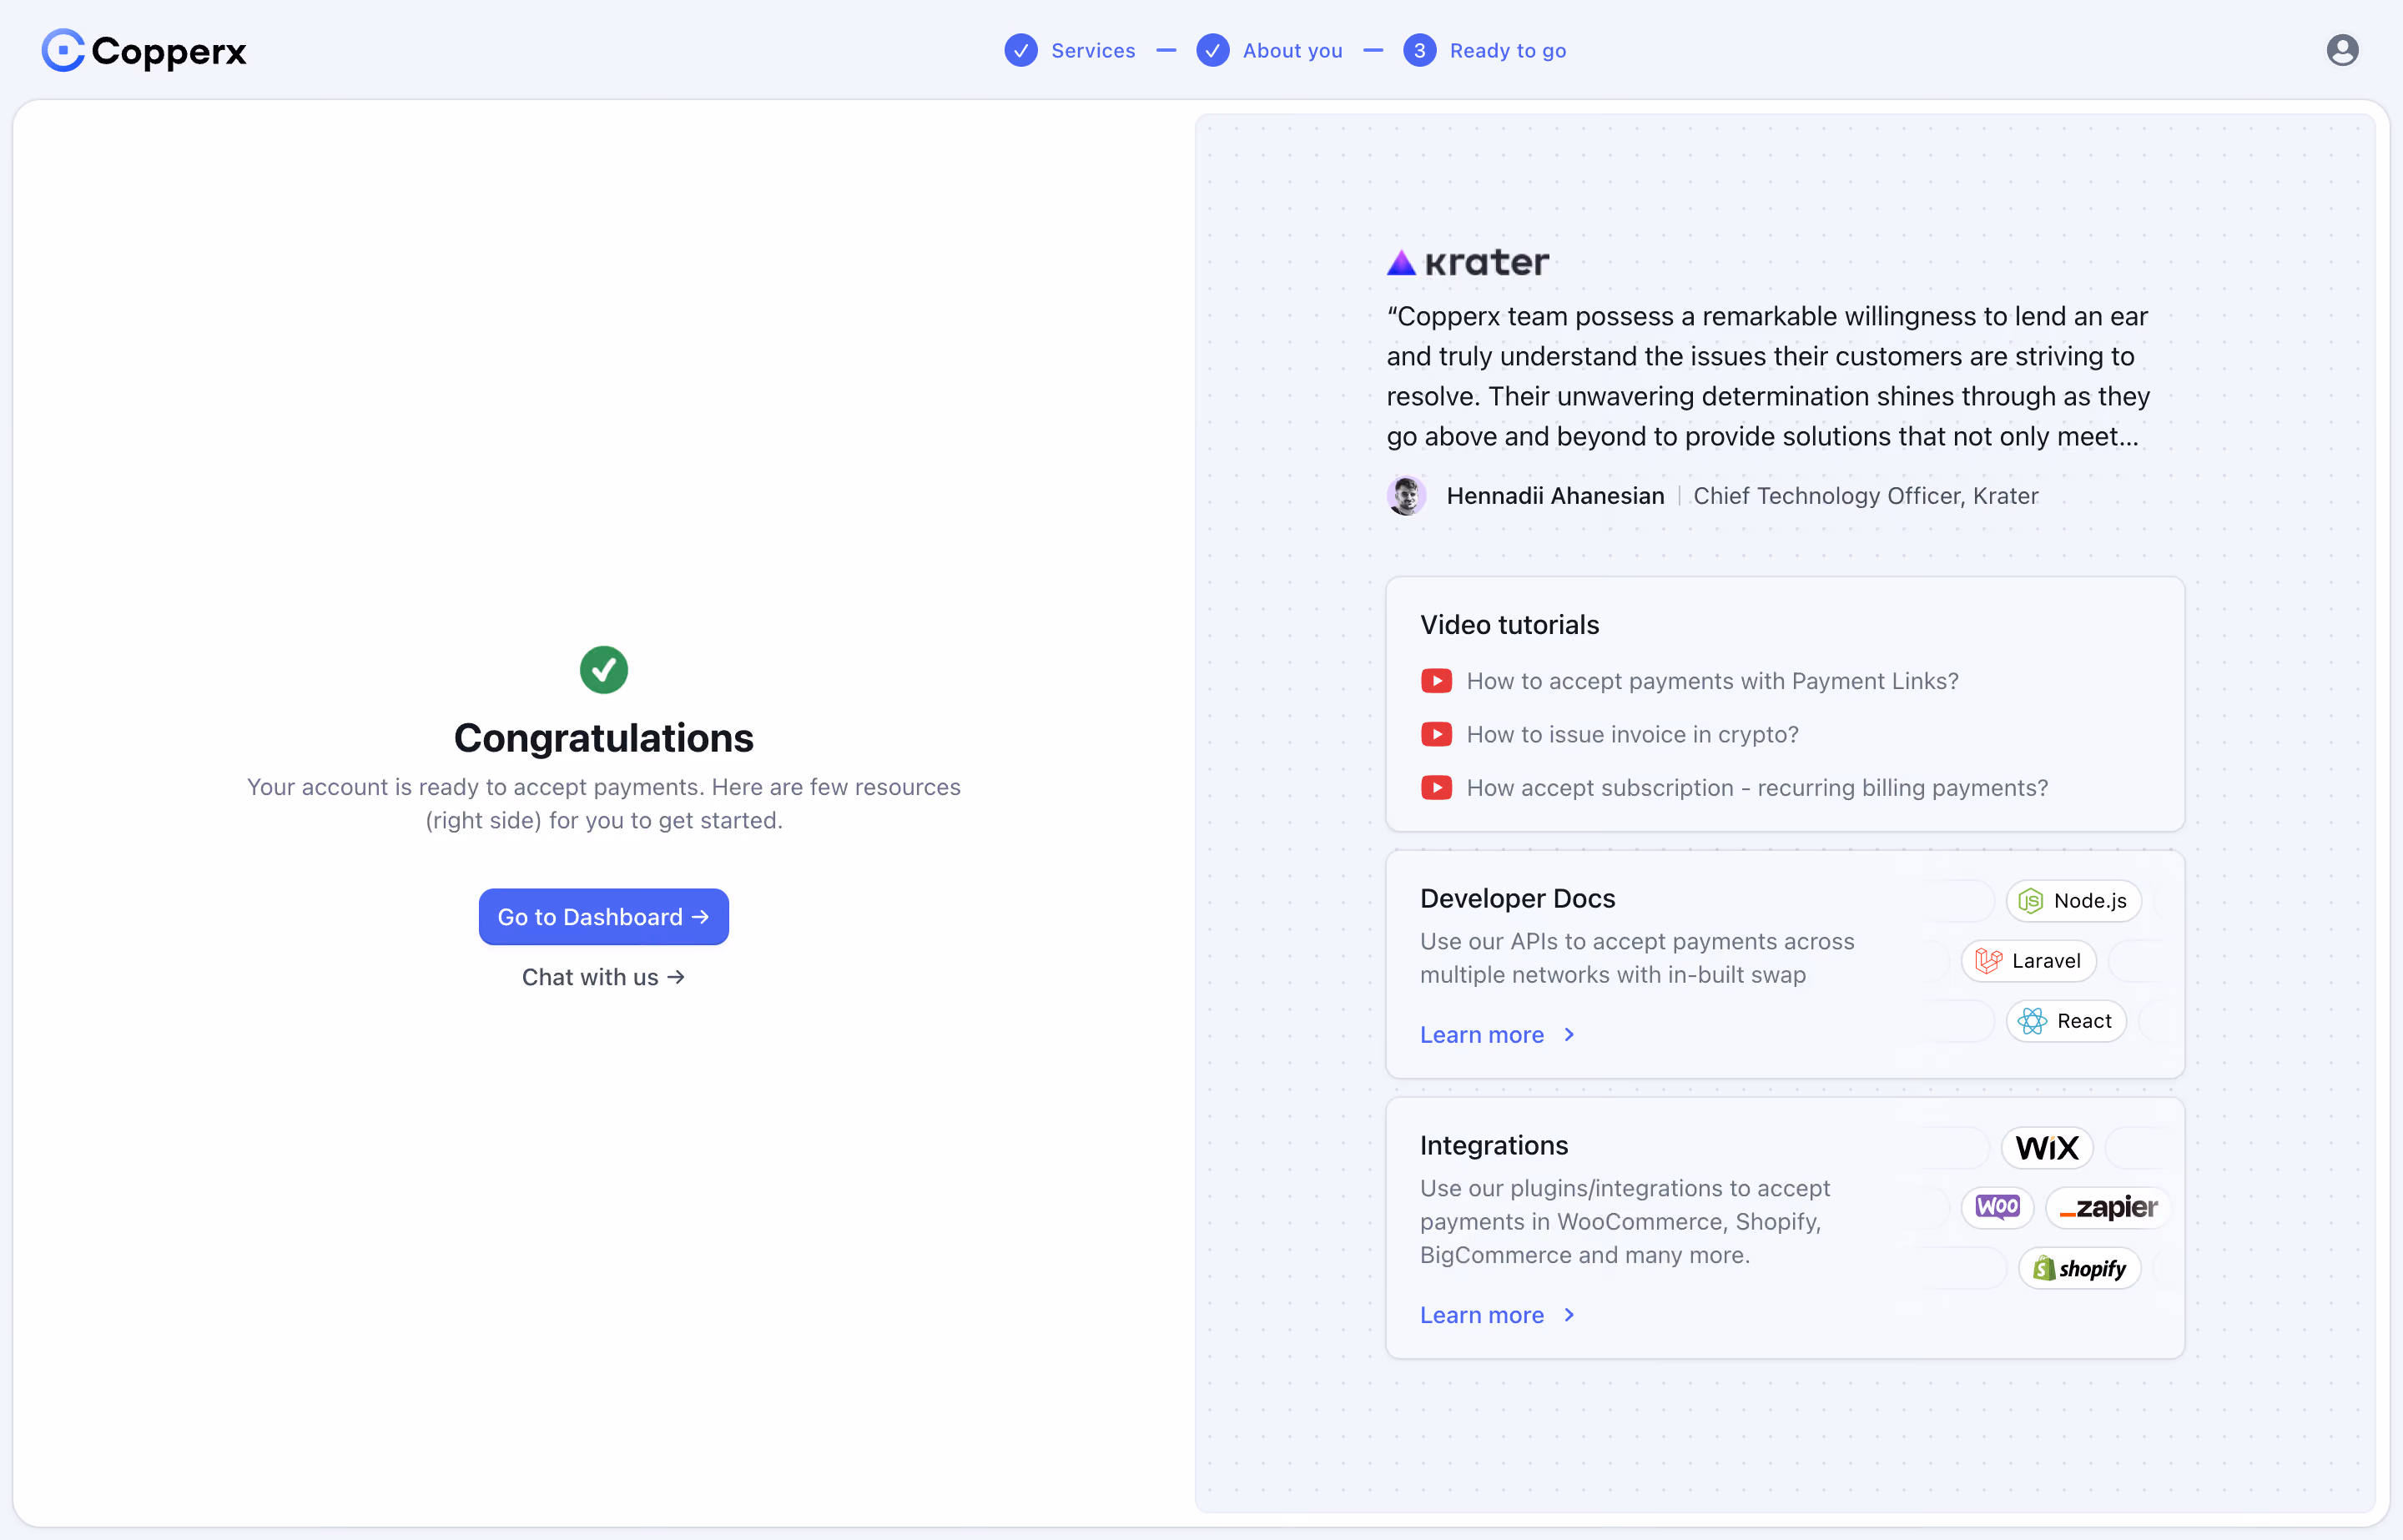Click the name Hennadii Ahanesian
The width and height of the screenshot is (2403, 1540).
(x=1555, y=496)
